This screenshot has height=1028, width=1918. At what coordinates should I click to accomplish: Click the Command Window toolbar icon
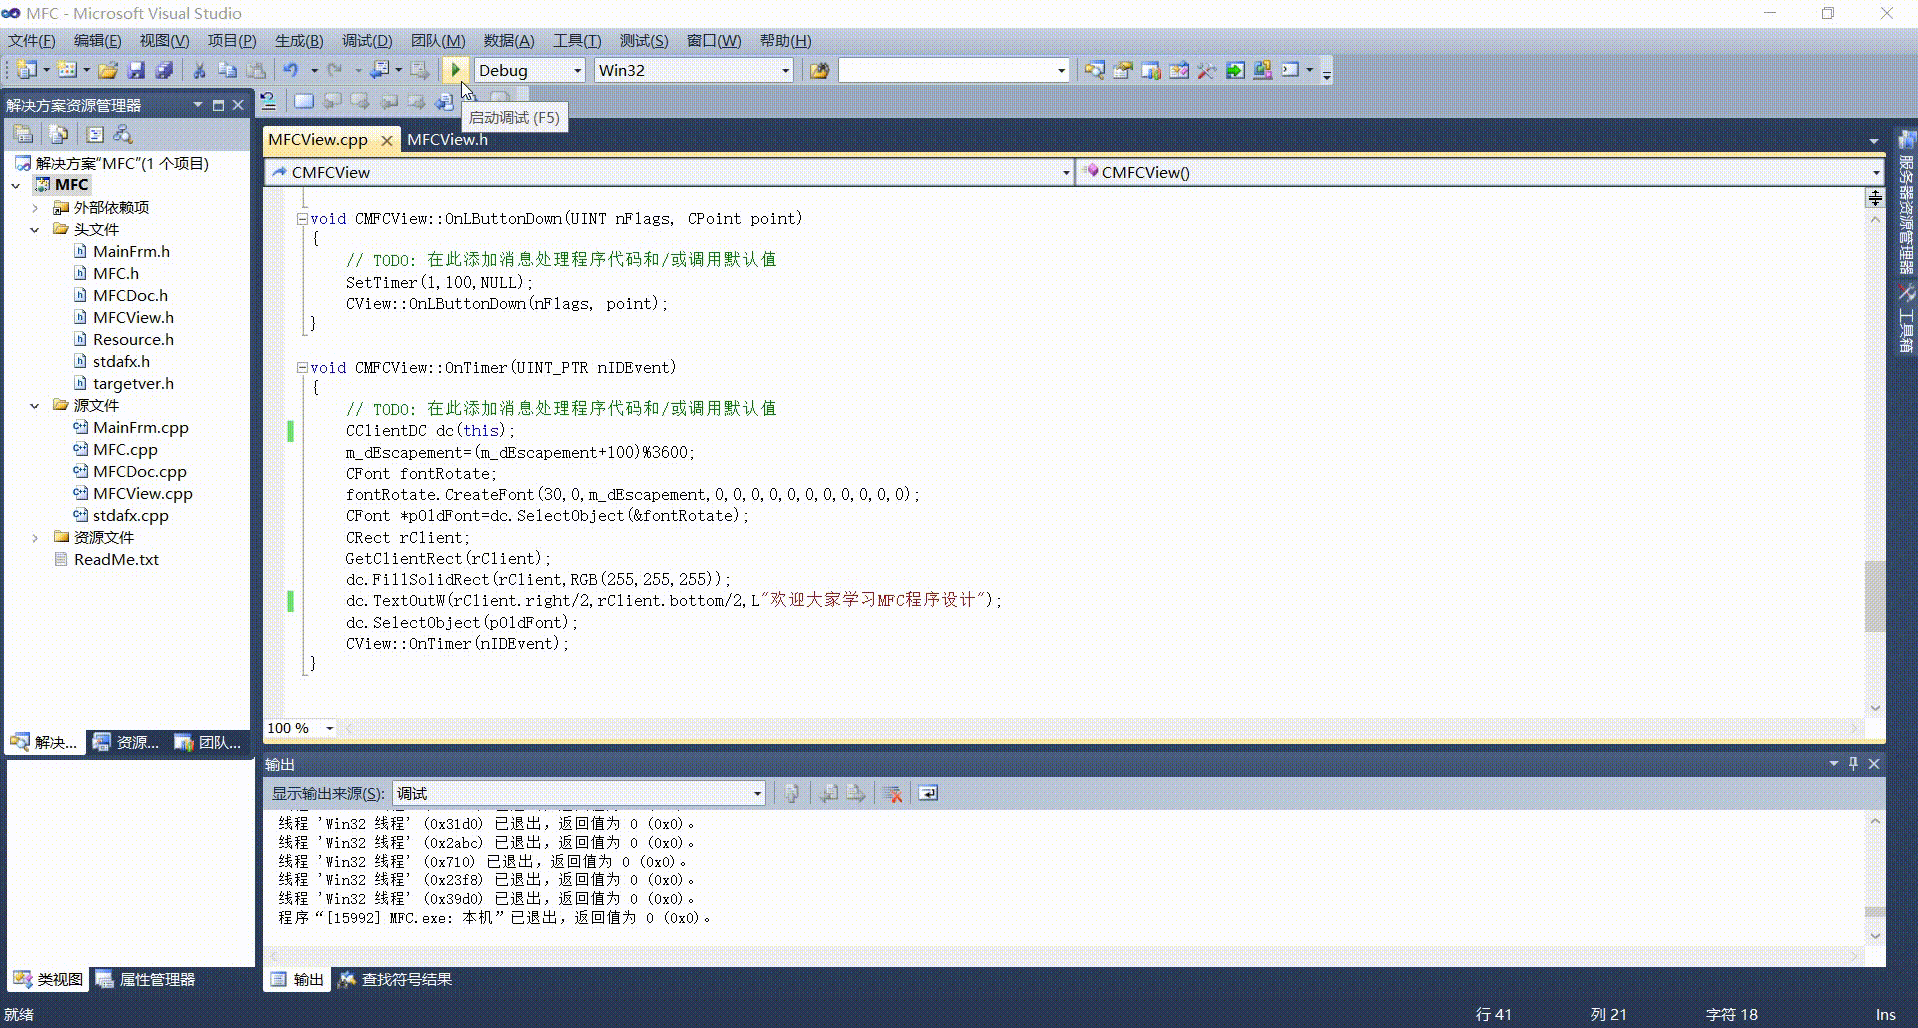coord(1291,70)
